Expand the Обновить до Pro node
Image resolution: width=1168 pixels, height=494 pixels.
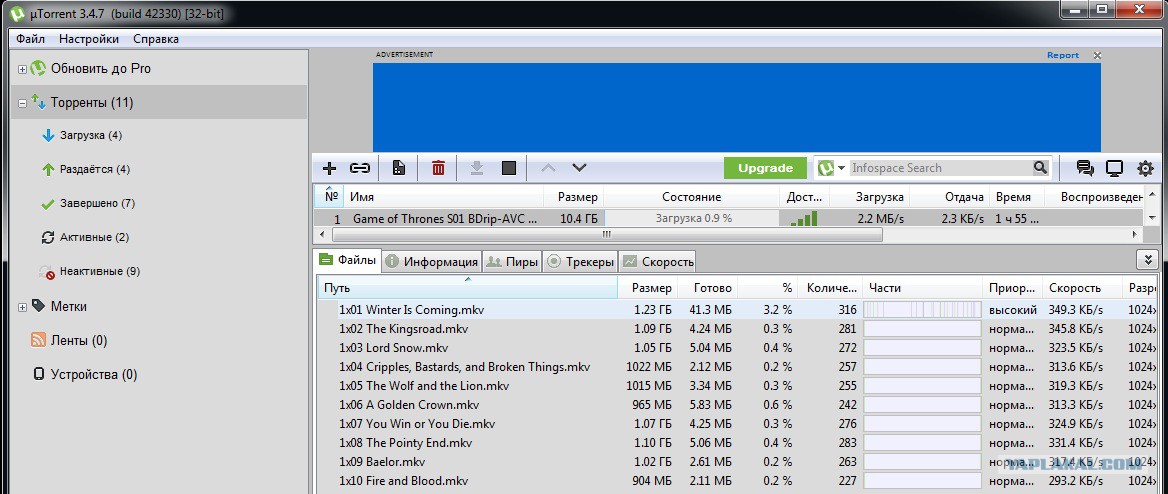[x=22, y=69]
